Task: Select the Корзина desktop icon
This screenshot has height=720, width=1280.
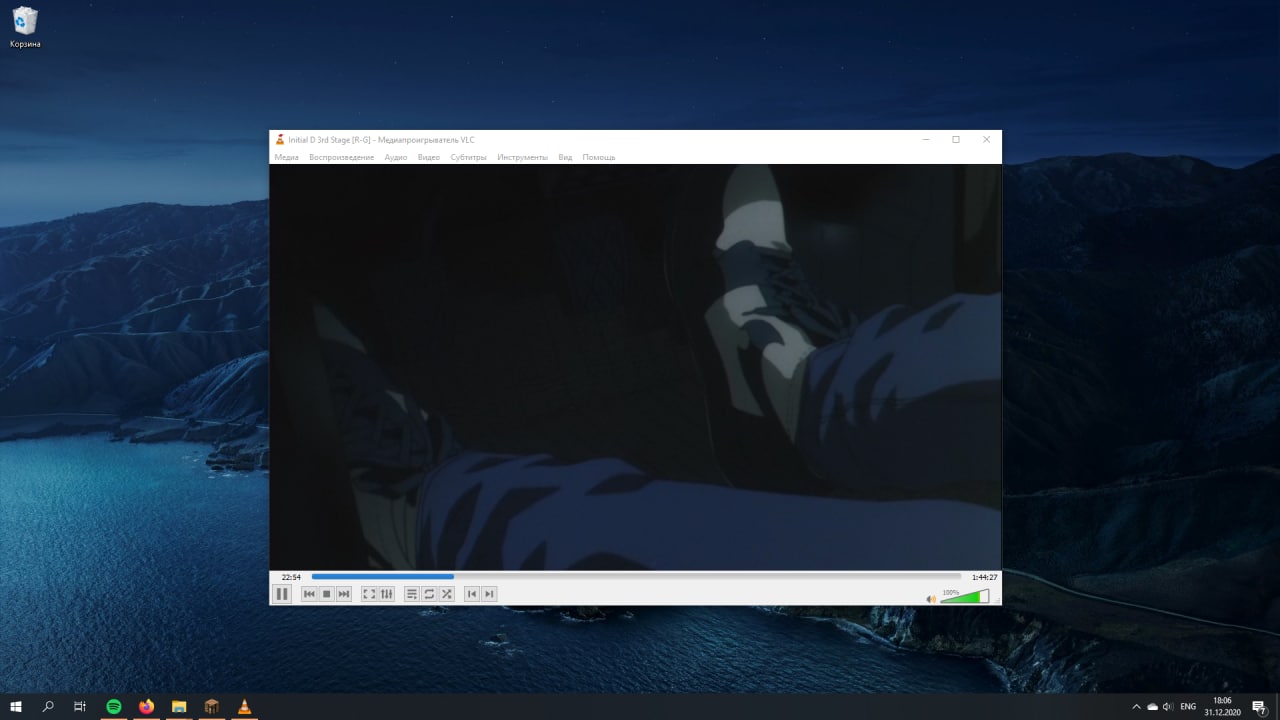Action: coord(25,27)
